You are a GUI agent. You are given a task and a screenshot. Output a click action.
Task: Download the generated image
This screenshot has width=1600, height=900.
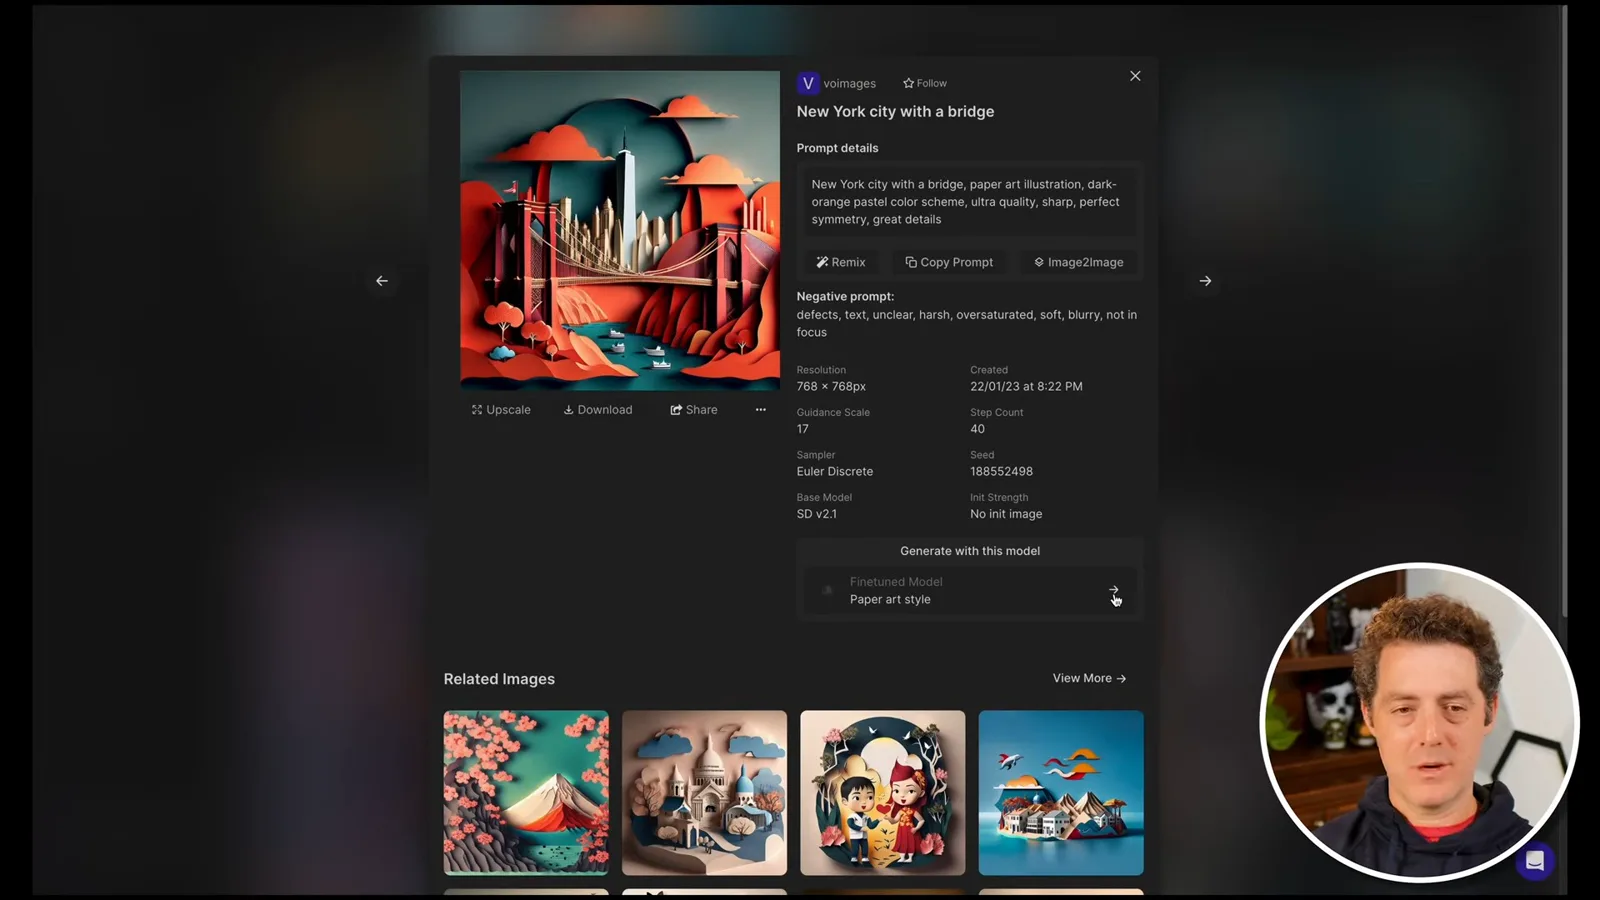click(598, 410)
